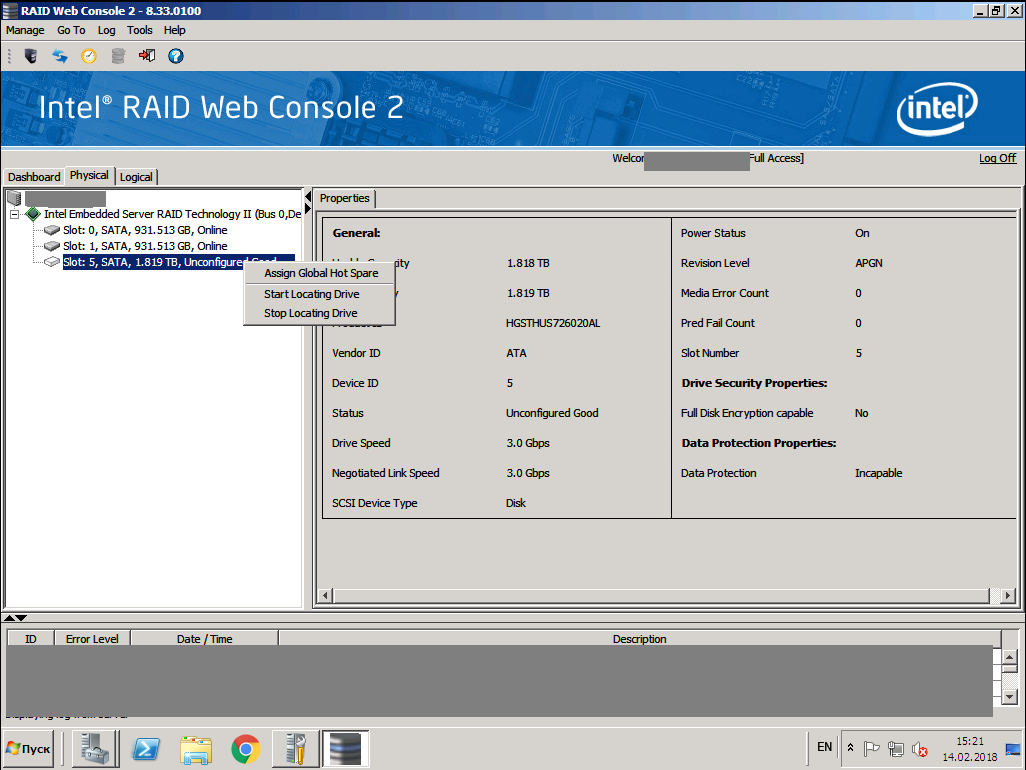Click the EN language indicator

tap(824, 747)
